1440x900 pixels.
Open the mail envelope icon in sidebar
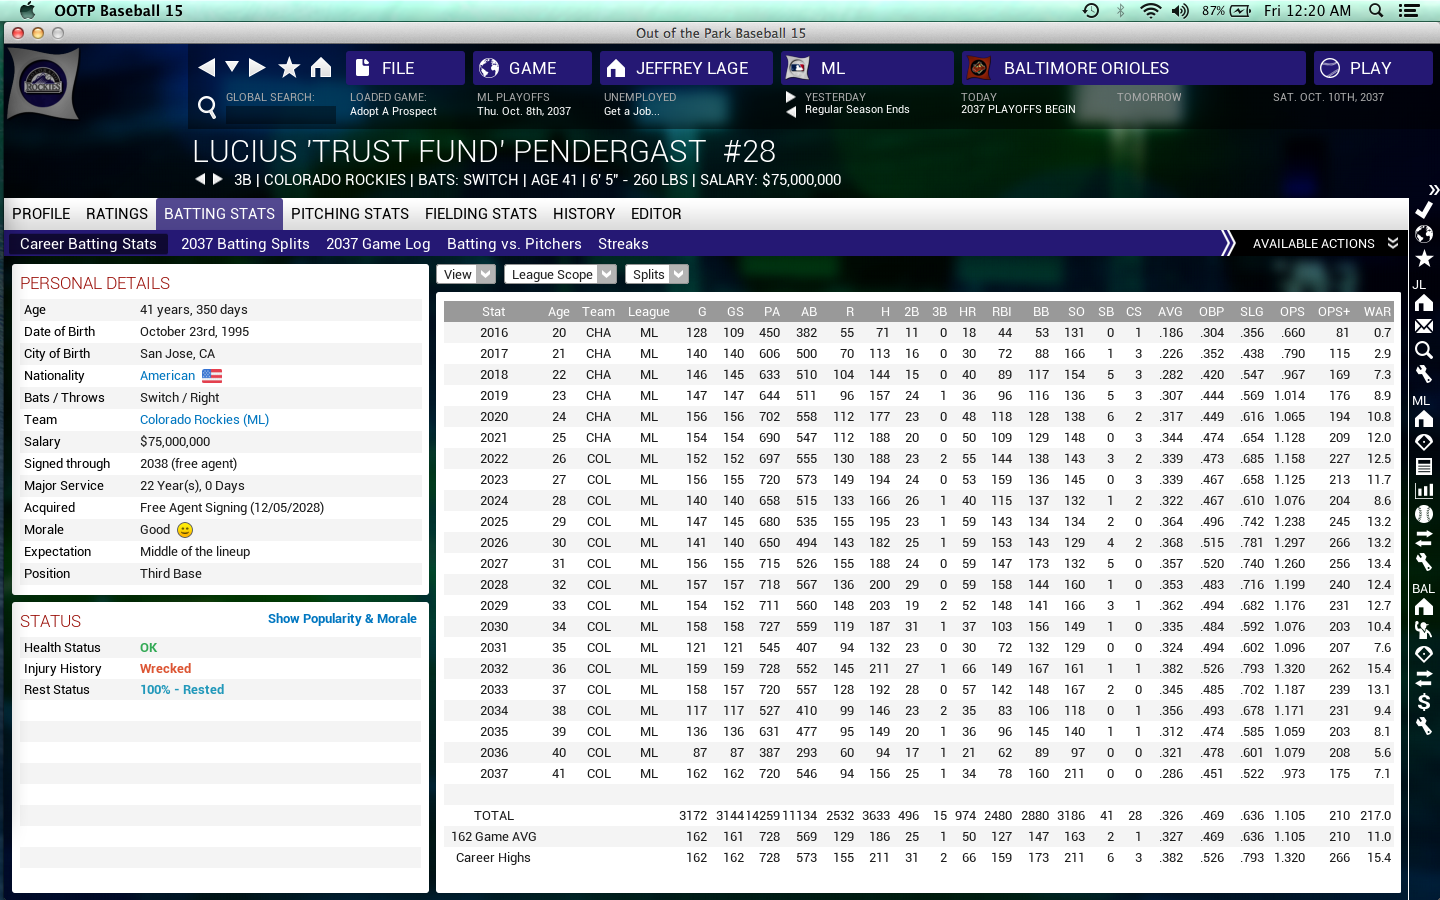coord(1424,326)
